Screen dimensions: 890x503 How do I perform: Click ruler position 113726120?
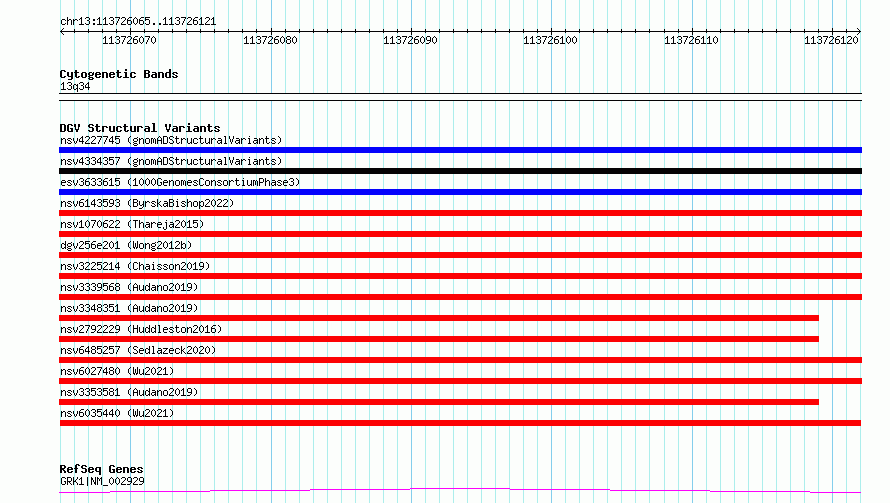pyautogui.click(x=832, y=40)
